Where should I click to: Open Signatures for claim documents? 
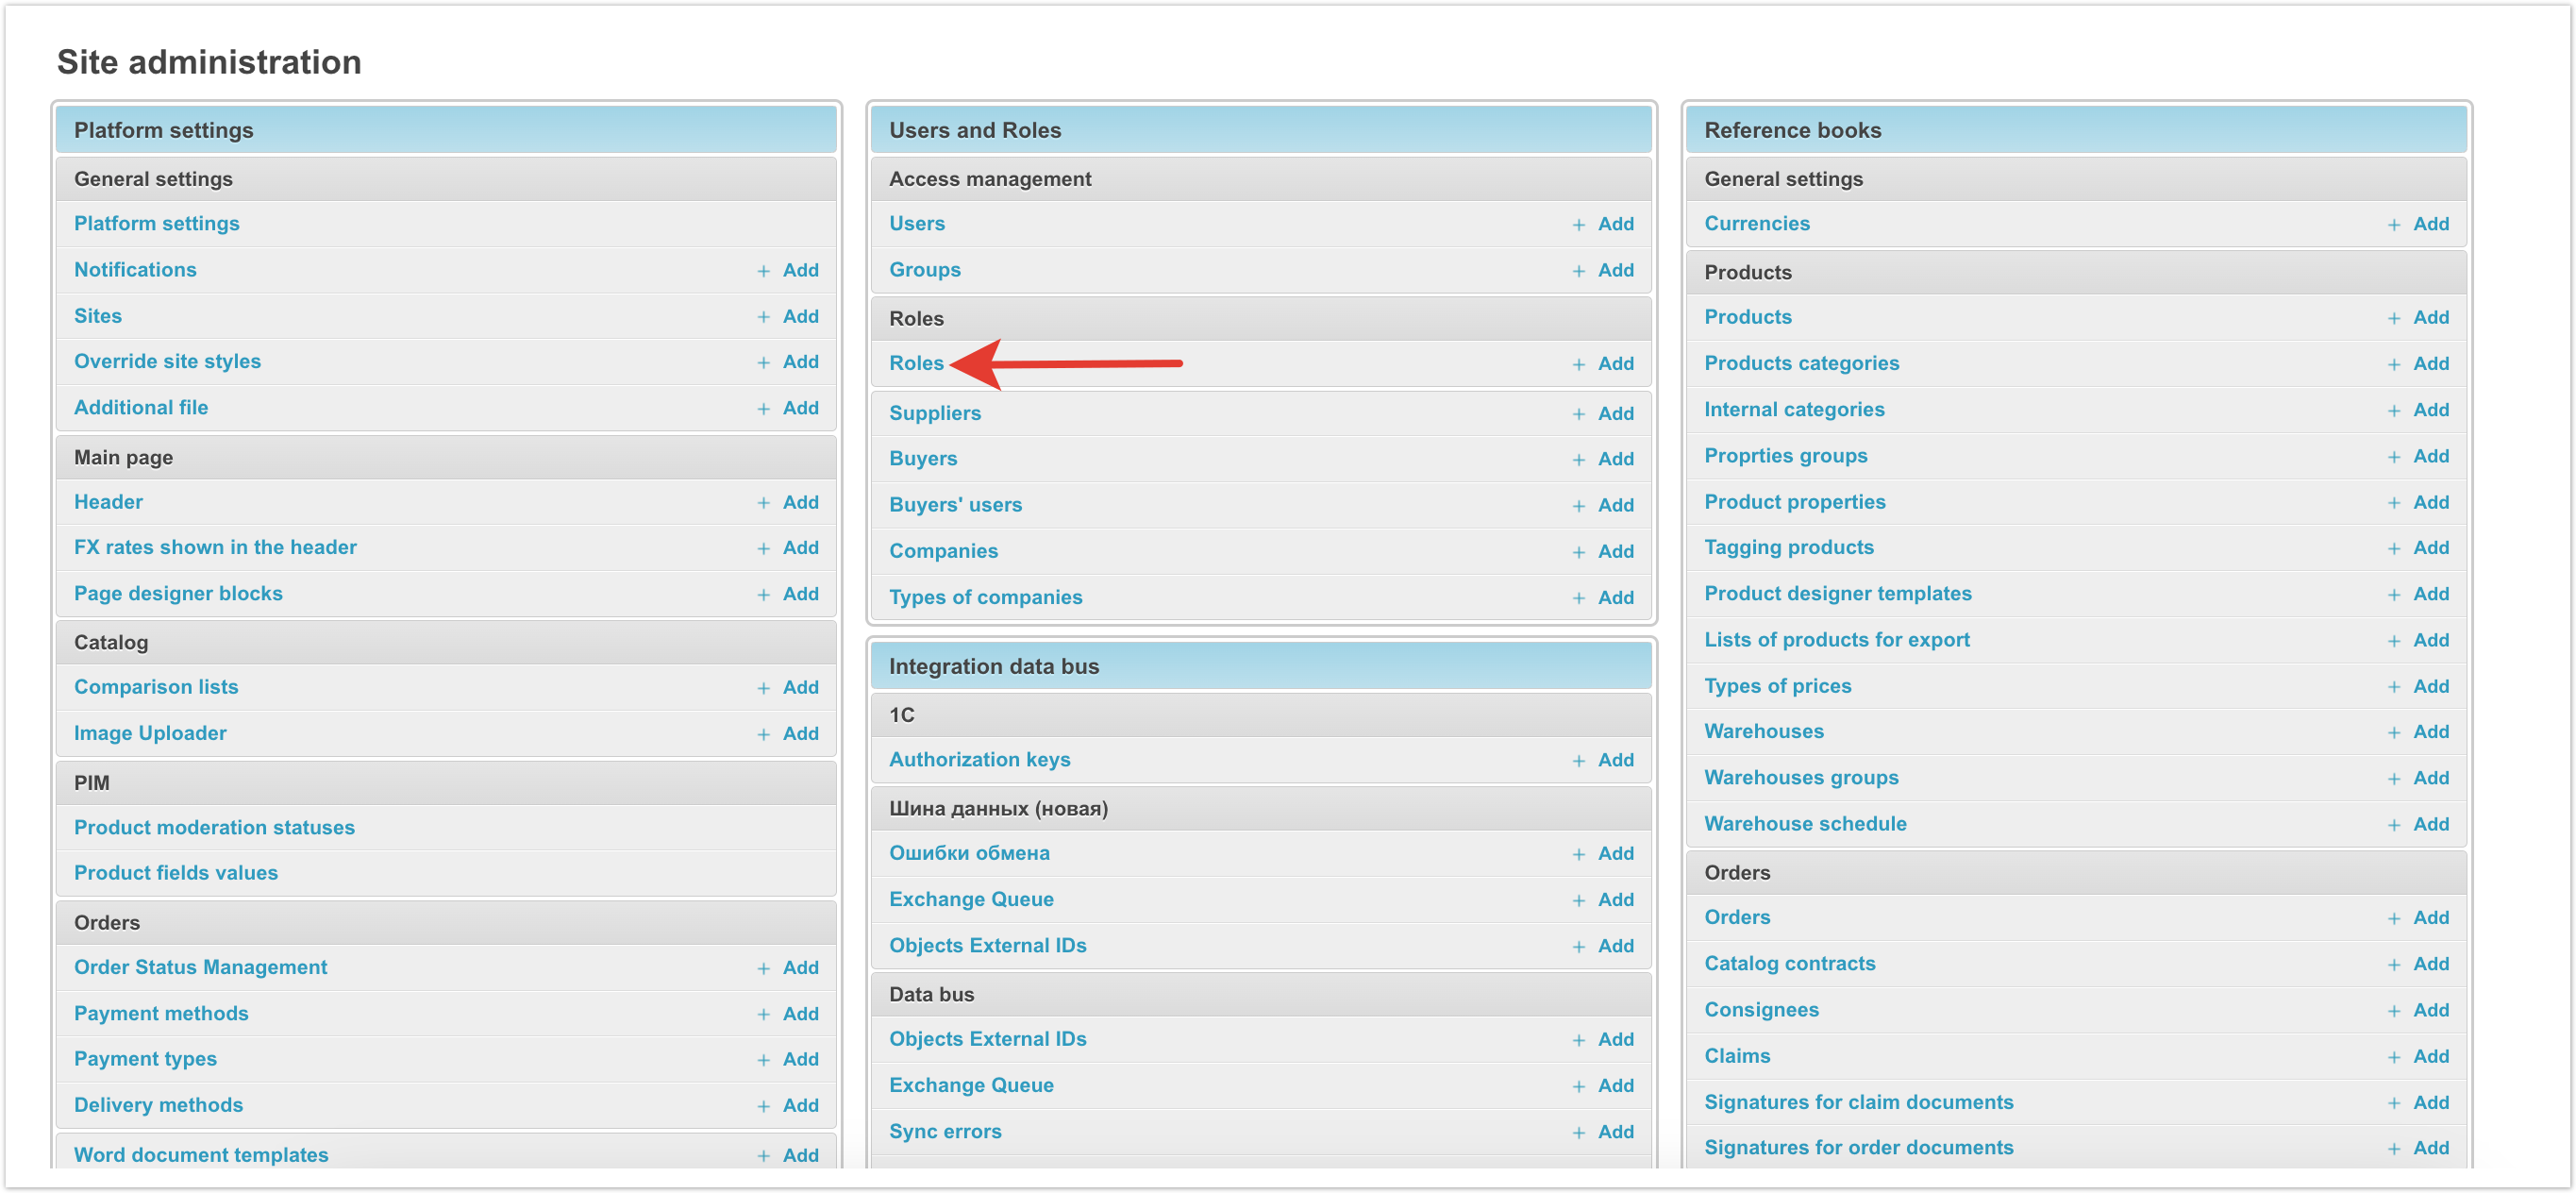[x=1857, y=1102]
